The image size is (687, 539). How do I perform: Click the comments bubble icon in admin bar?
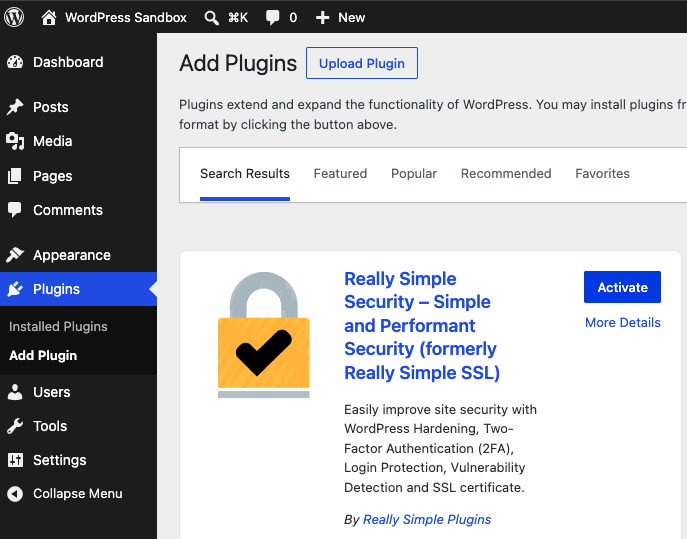(x=272, y=18)
